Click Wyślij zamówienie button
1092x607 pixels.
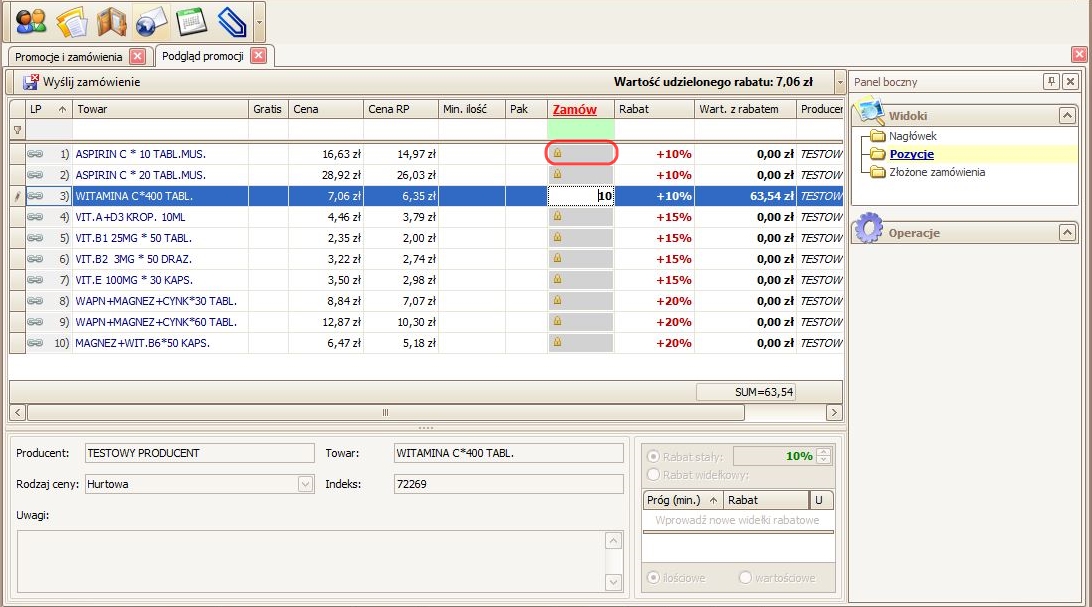(83, 82)
